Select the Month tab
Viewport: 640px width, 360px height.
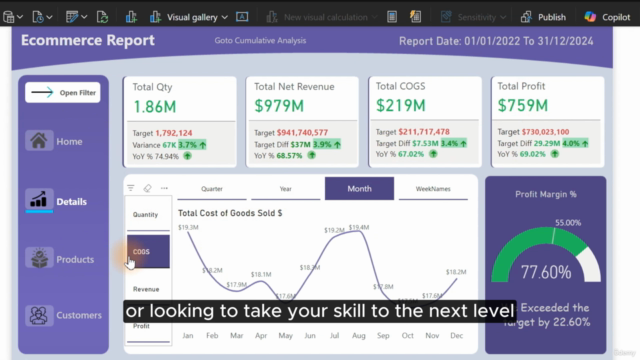click(x=360, y=189)
